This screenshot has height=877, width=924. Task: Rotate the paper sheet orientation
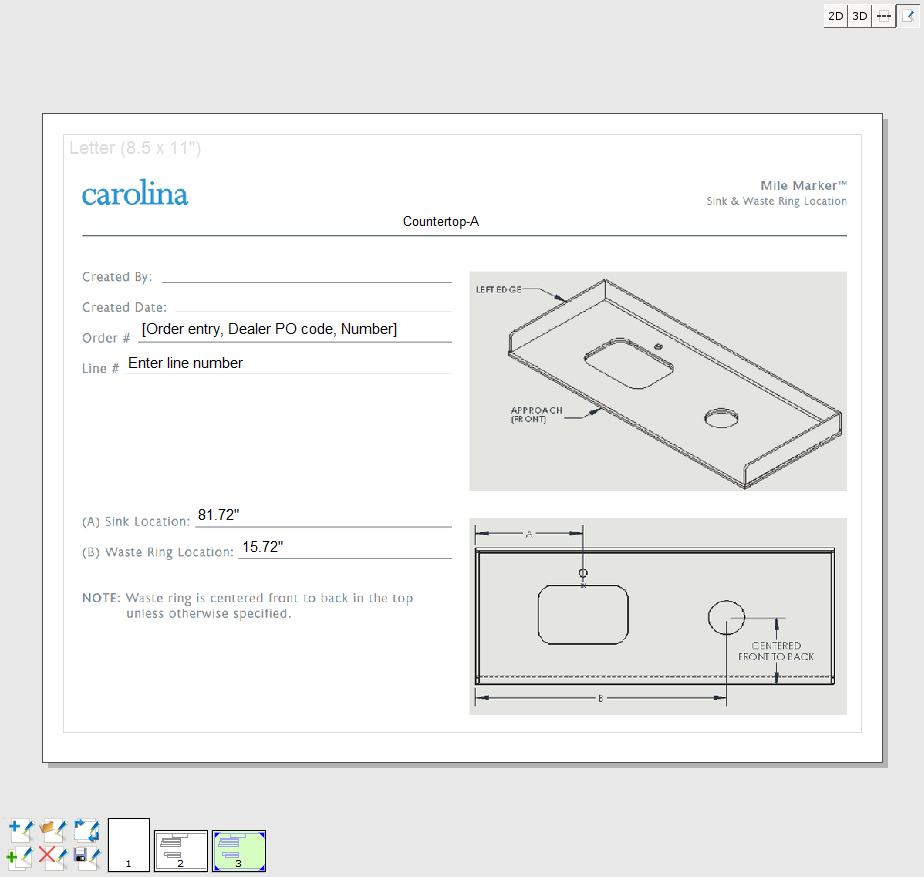click(x=87, y=830)
